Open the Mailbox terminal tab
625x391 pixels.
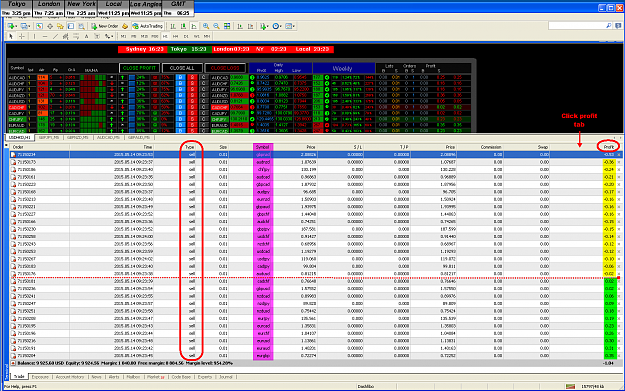[x=133, y=377]
